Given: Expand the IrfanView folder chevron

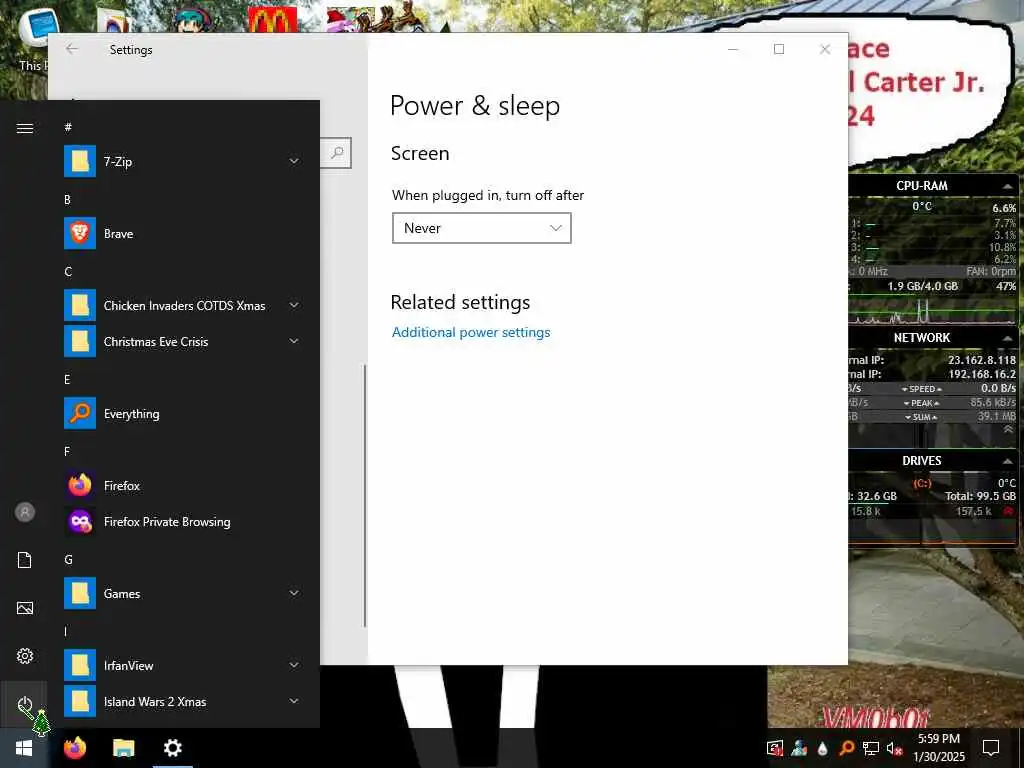Looking at the screenshot, I should pyautogui.click(x=294, y=665).
